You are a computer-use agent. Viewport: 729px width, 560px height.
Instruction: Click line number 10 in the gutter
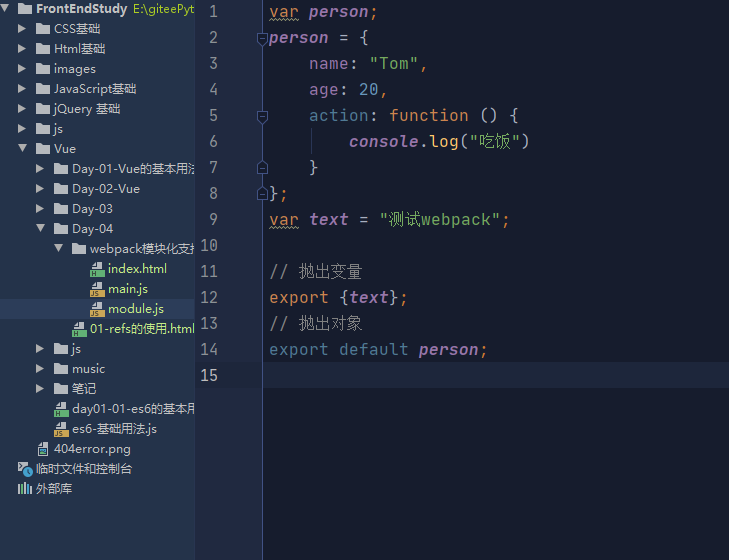click(x=209, y=245)
